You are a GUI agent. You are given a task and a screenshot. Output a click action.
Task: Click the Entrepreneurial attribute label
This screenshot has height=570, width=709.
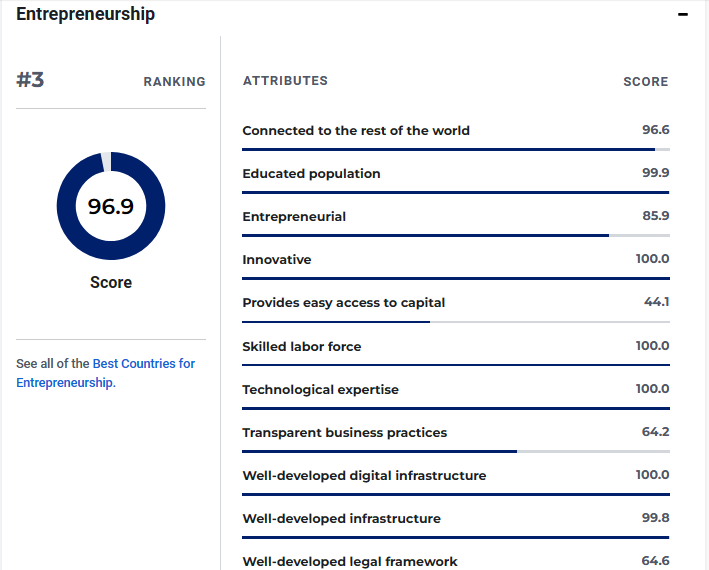pos(294,216)
